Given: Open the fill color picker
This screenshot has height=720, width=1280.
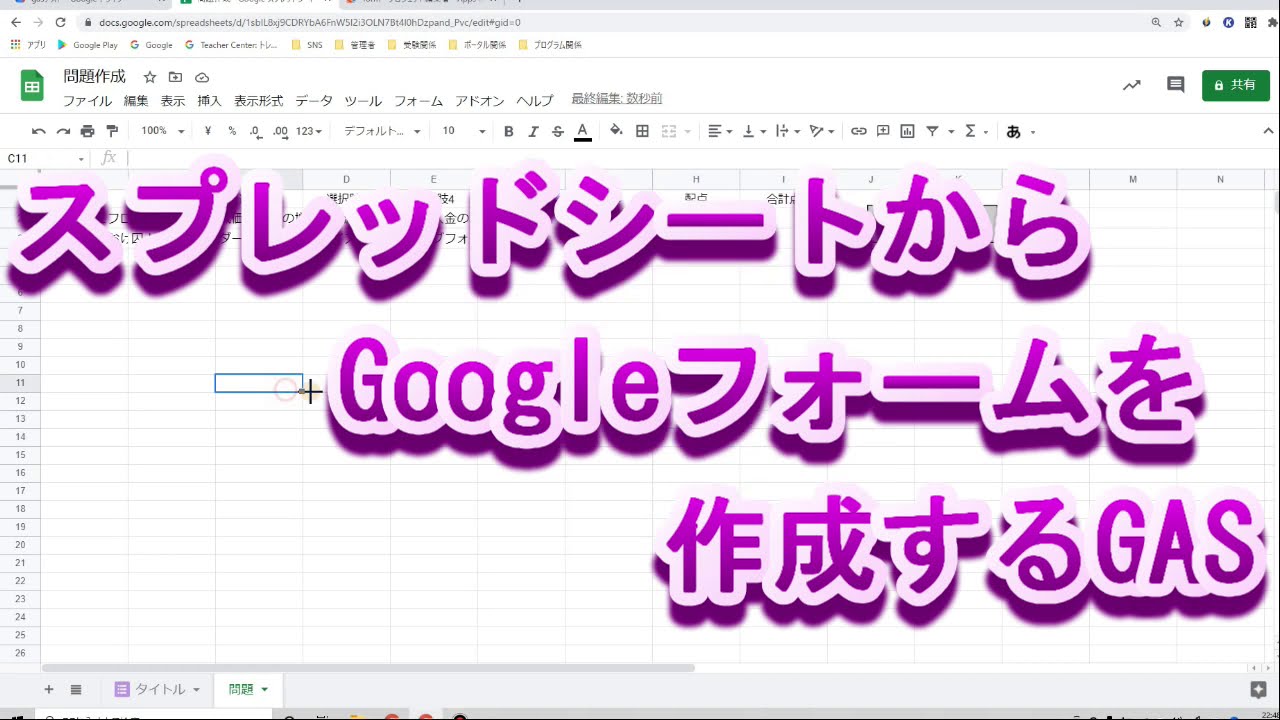Looking at the screenshot, I should (616, 131).
